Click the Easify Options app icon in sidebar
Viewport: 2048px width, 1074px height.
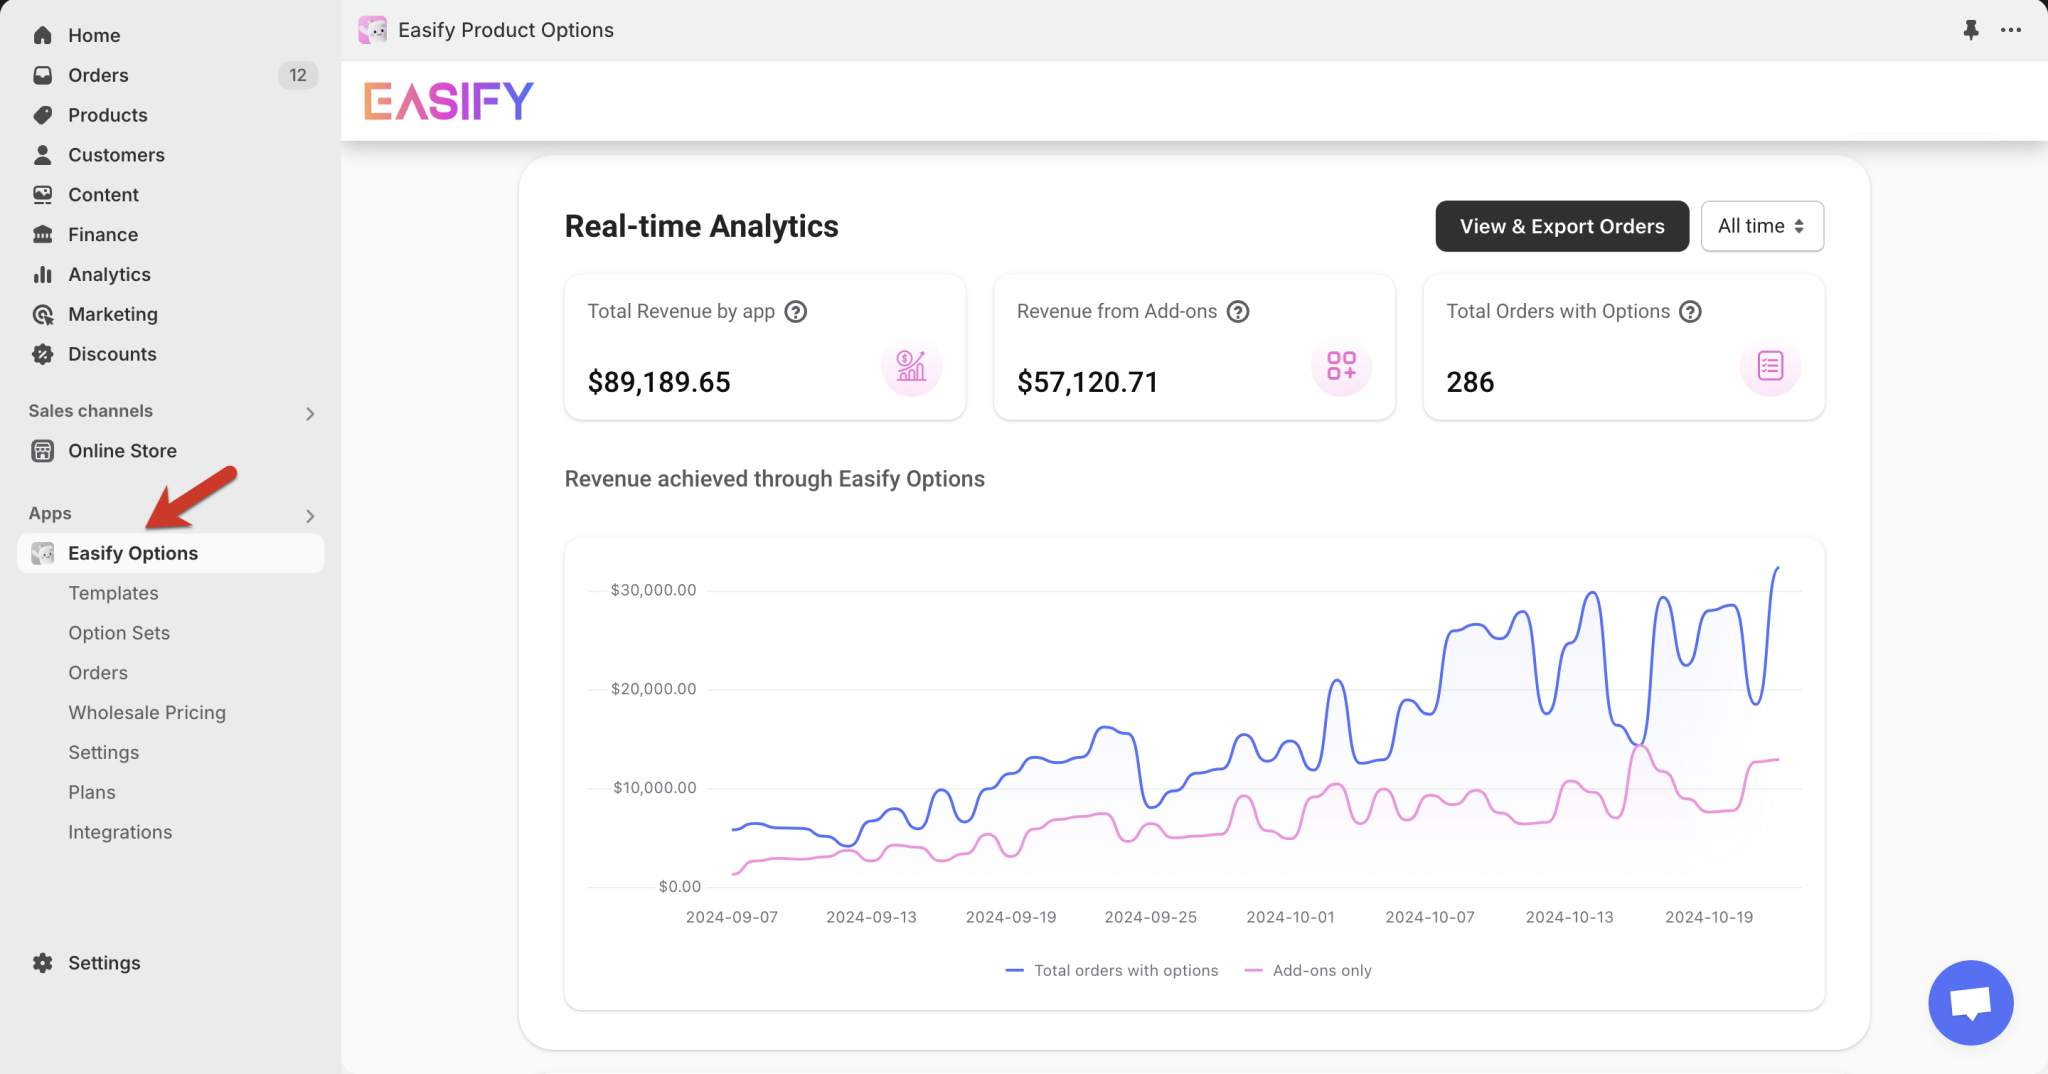click(x=42, y=552)
